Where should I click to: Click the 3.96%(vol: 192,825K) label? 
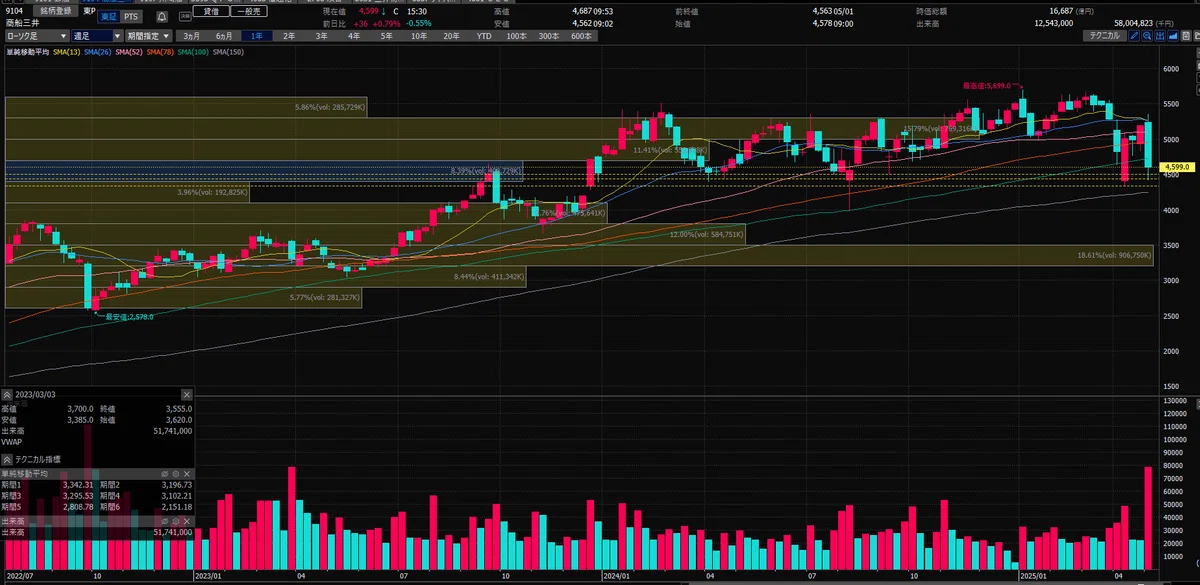pos(211,191)
